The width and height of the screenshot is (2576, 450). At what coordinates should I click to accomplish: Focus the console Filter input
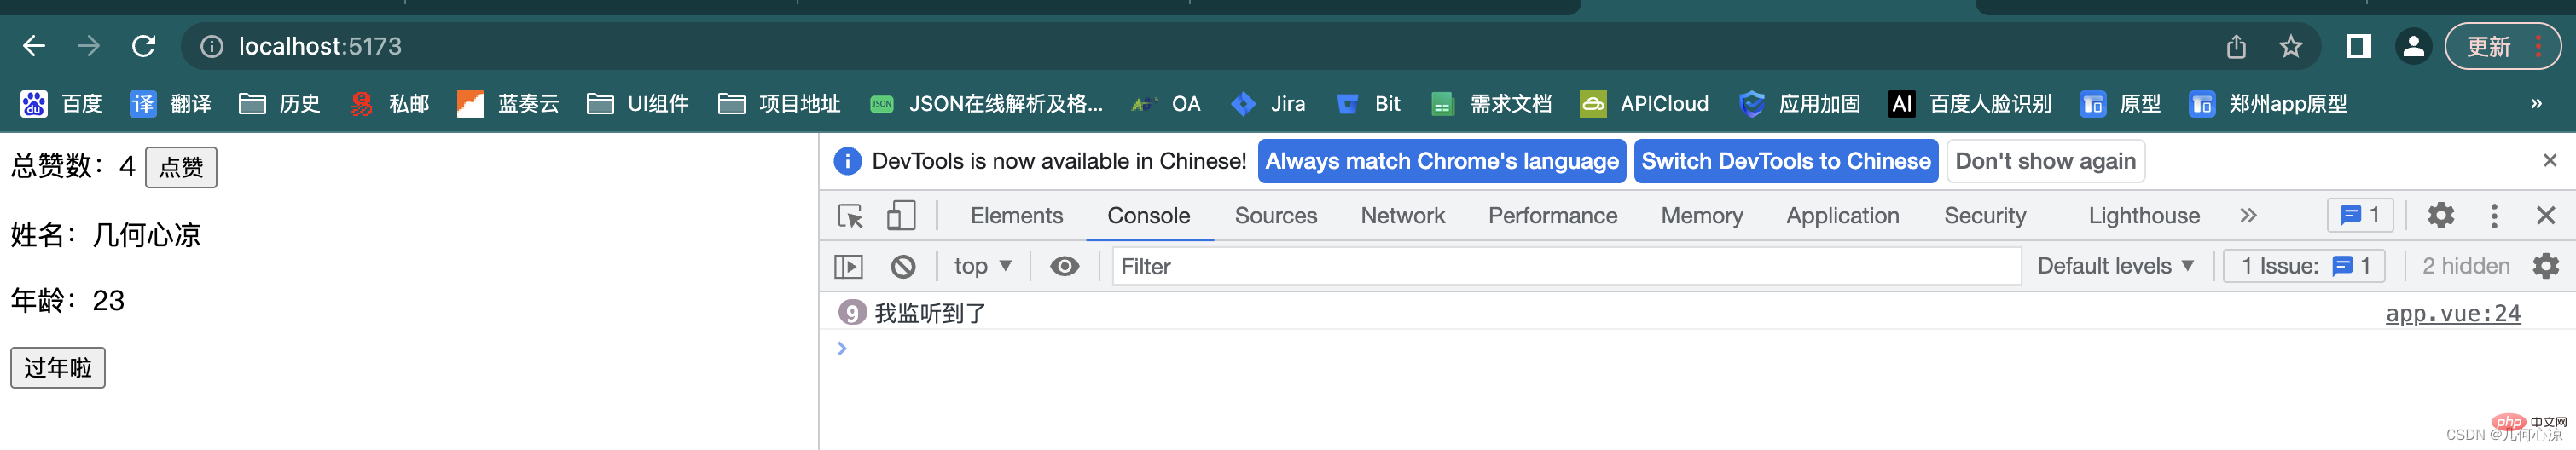pos(1566,266)
